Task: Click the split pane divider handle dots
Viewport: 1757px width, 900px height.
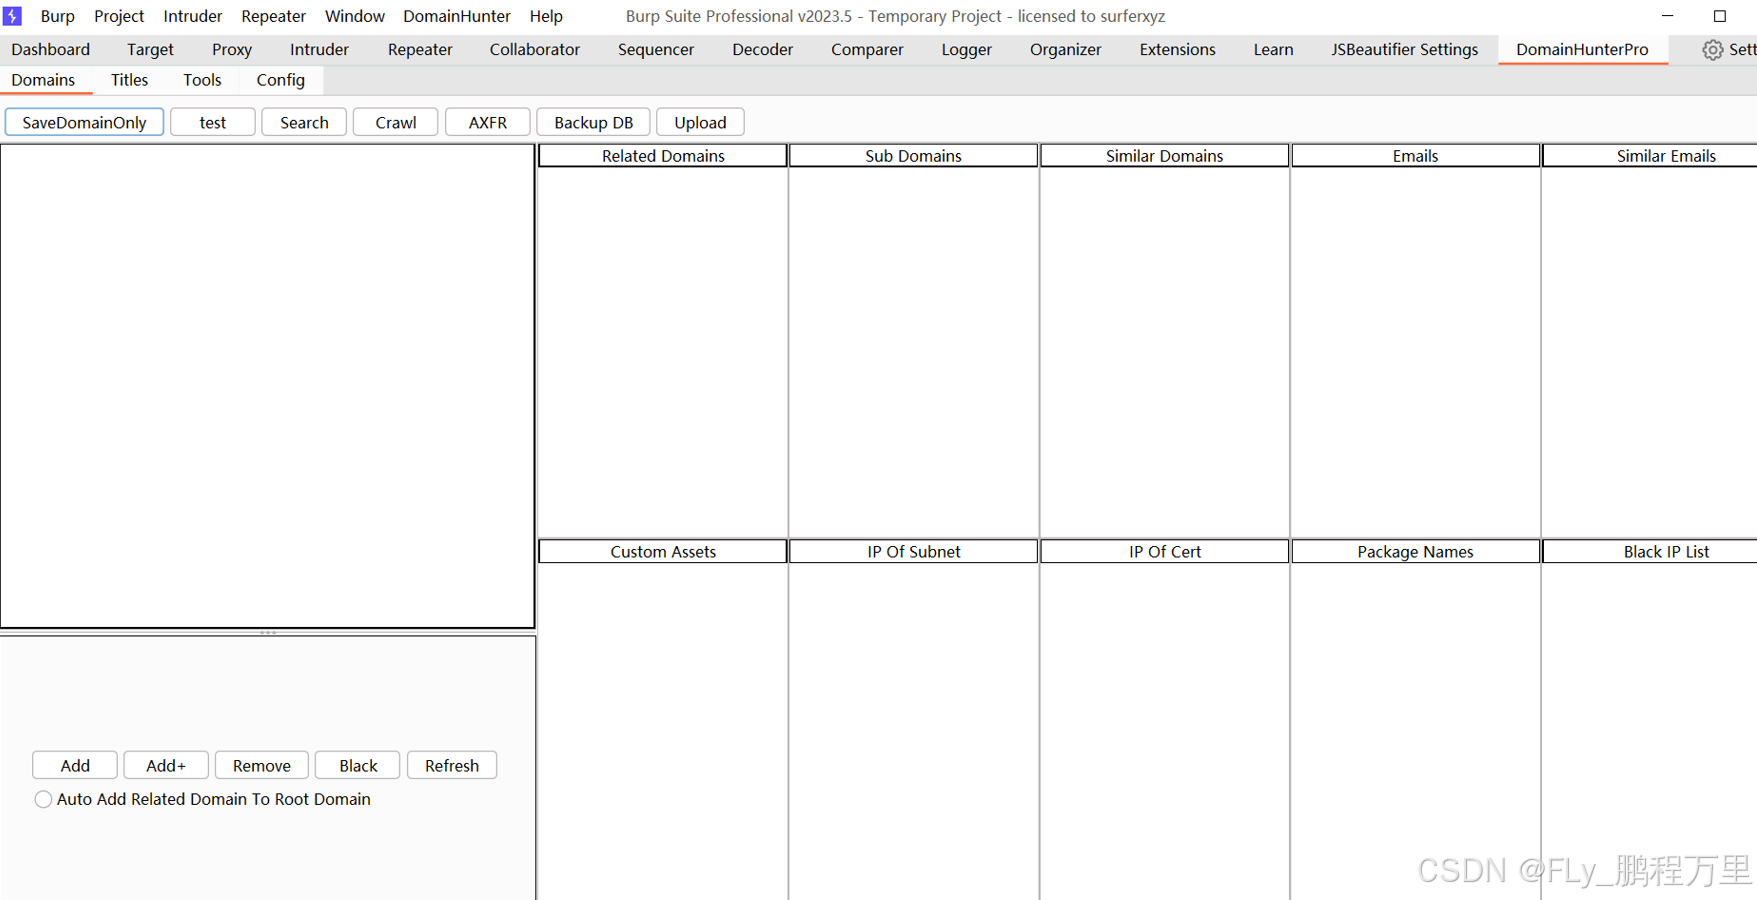Action: (268, 633)
